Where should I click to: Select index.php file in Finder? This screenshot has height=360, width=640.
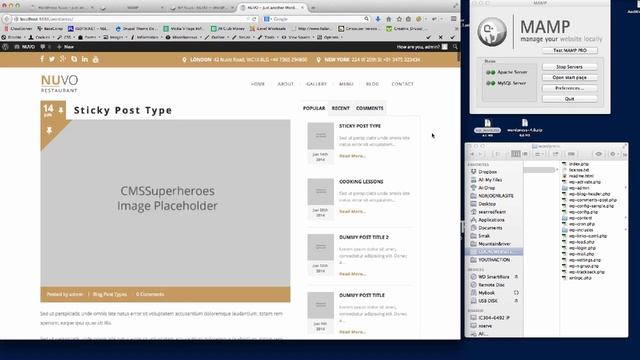pos(579,164)
